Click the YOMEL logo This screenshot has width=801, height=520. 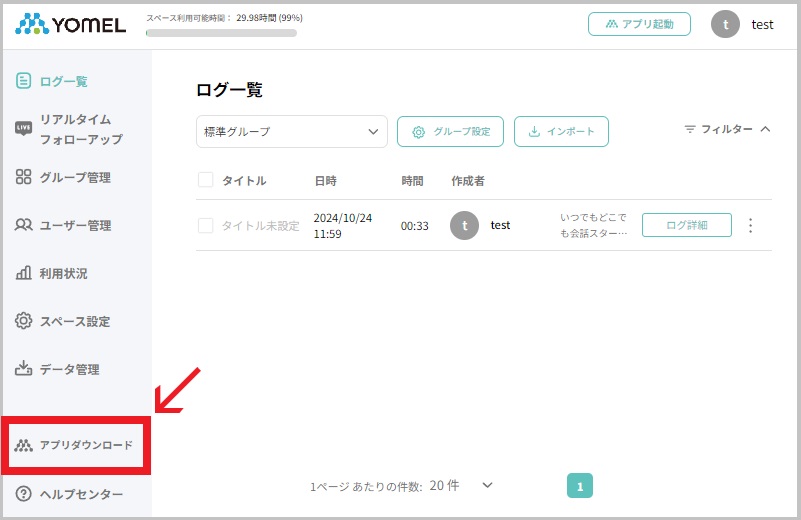[x=70, y=24]
